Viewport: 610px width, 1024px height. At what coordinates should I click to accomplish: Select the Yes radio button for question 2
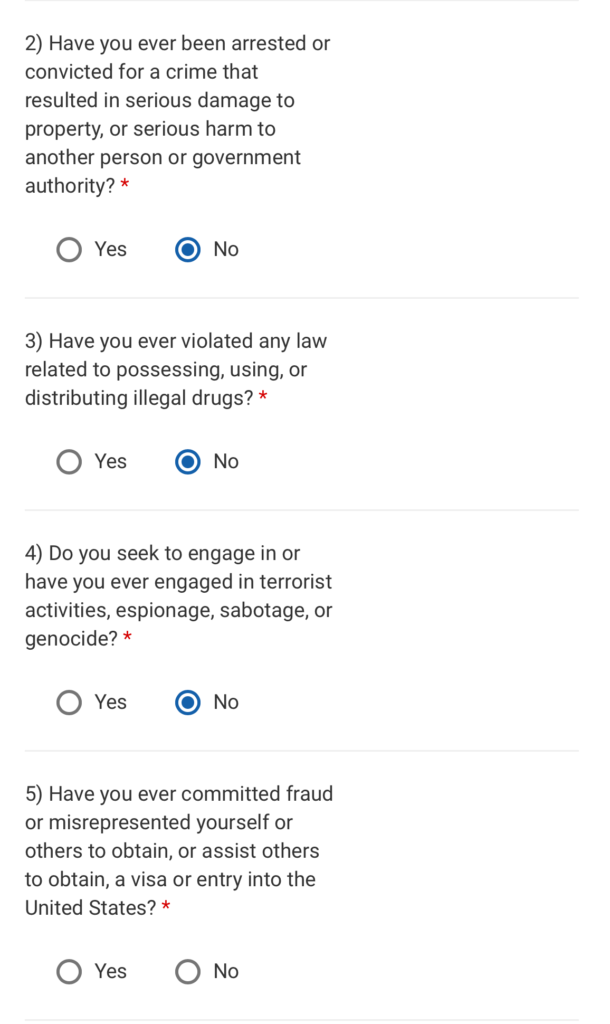69,249
